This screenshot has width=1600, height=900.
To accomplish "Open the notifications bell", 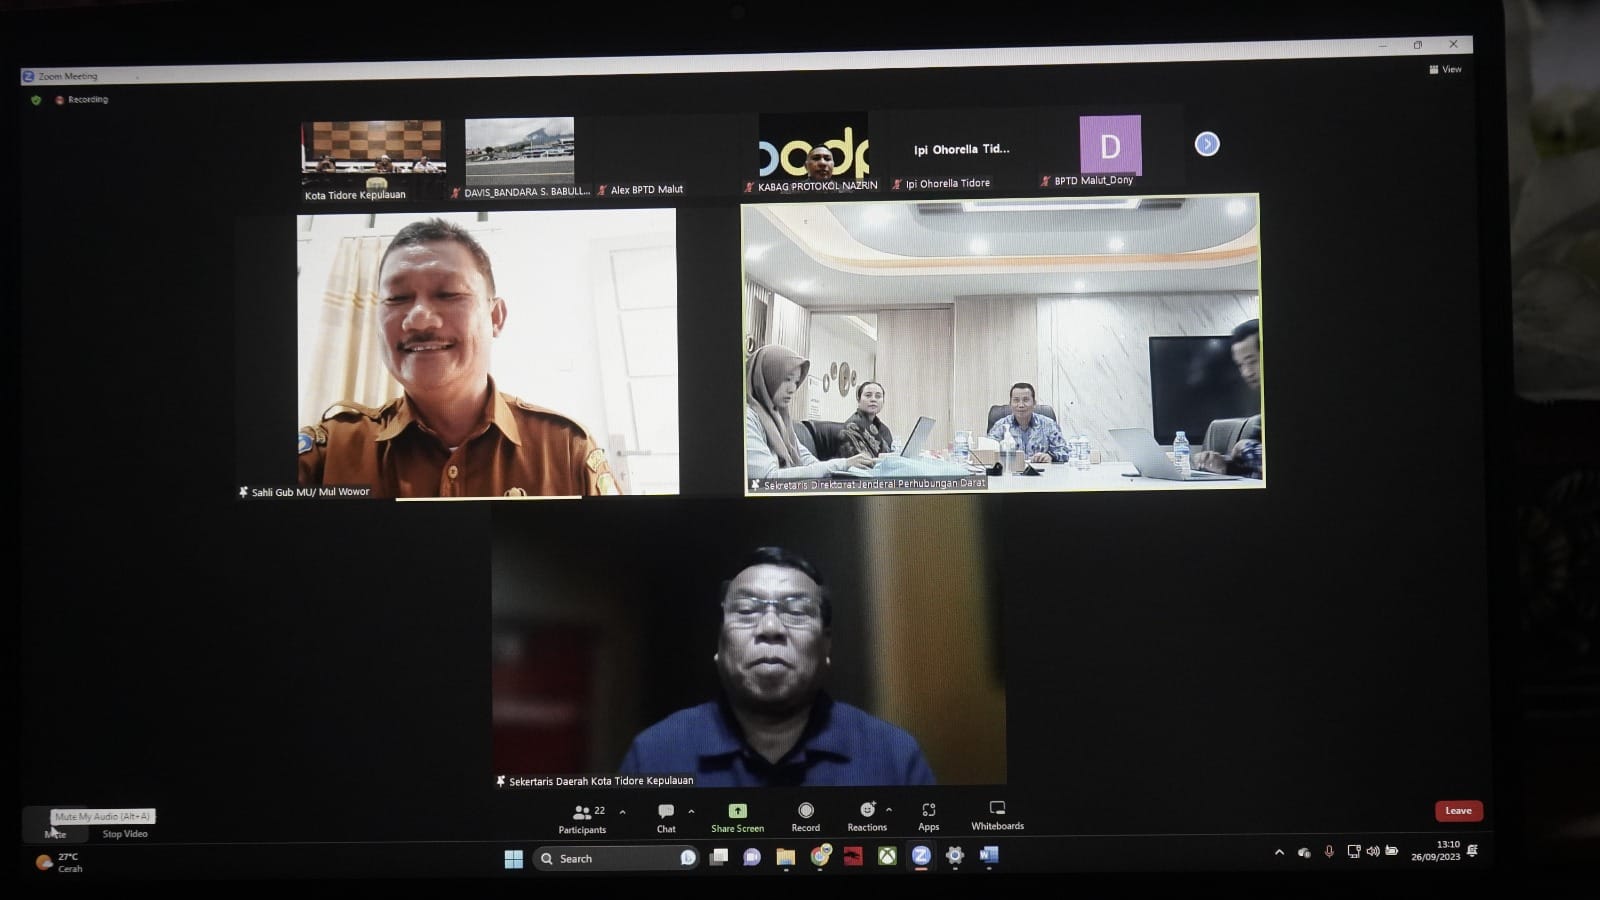I will [x=1472, y=850].
